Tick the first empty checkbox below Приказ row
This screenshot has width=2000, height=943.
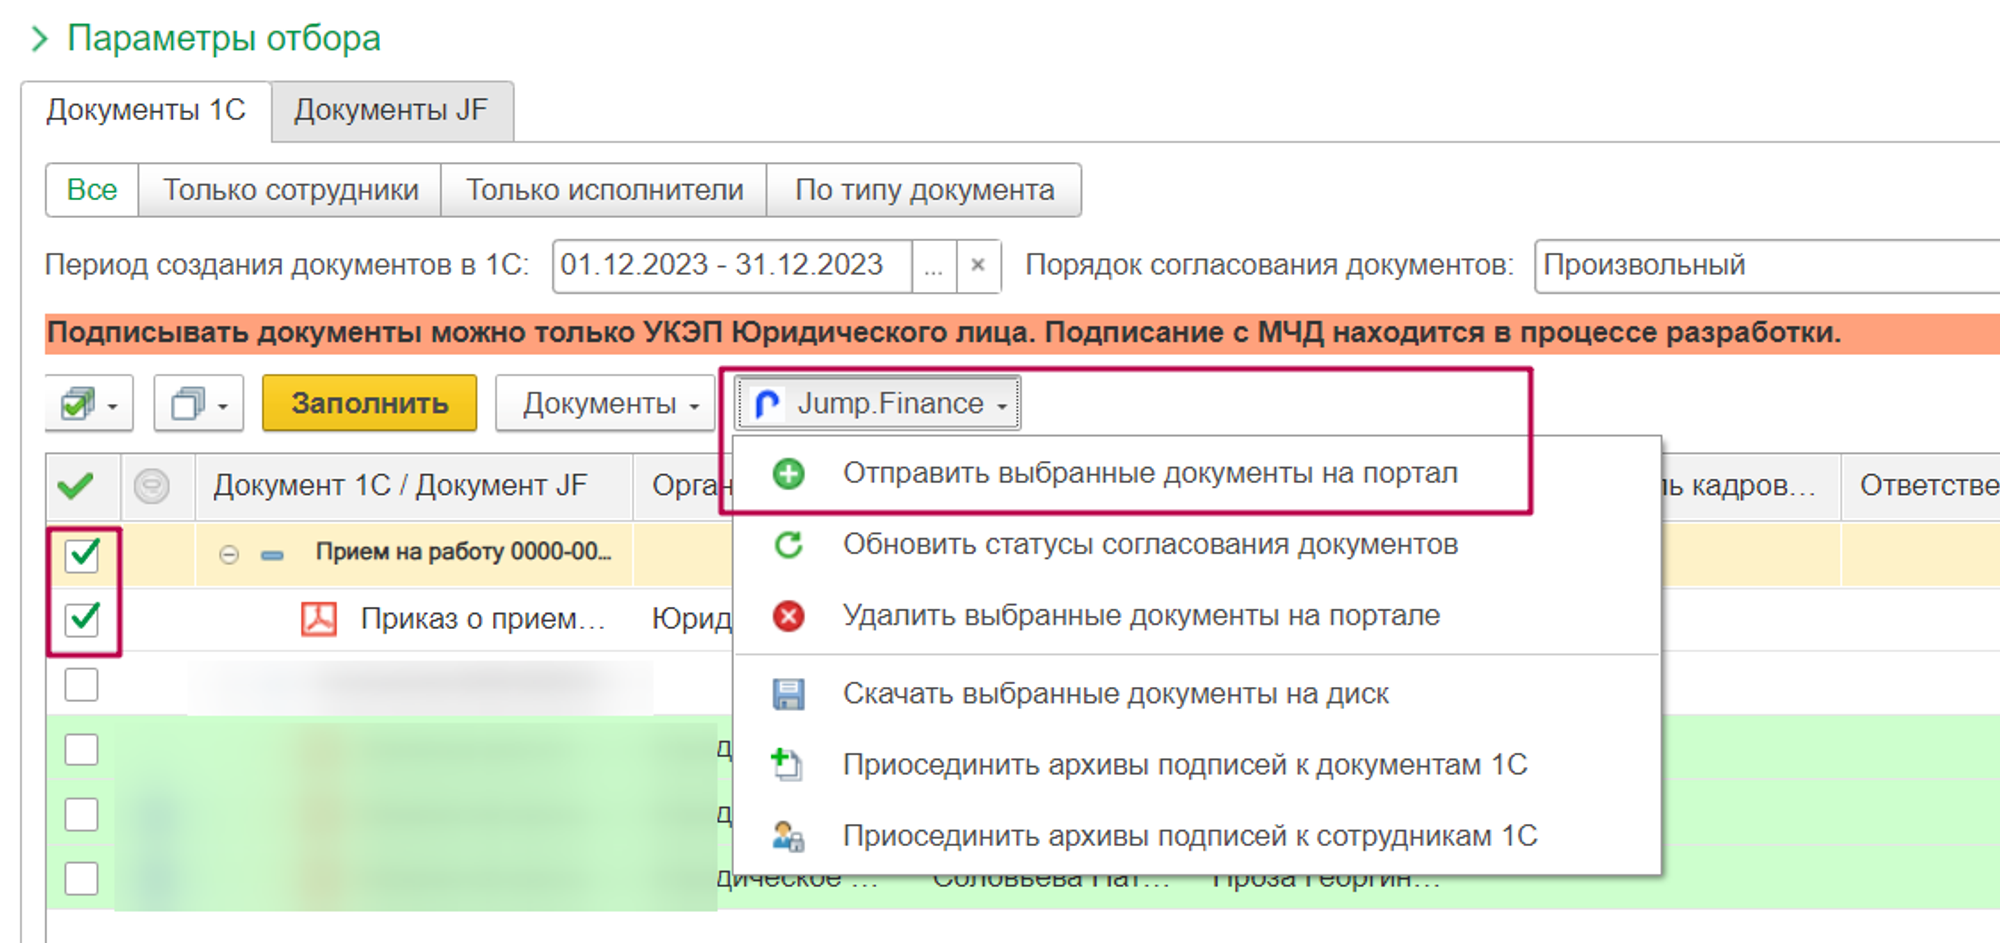(82, 685)
